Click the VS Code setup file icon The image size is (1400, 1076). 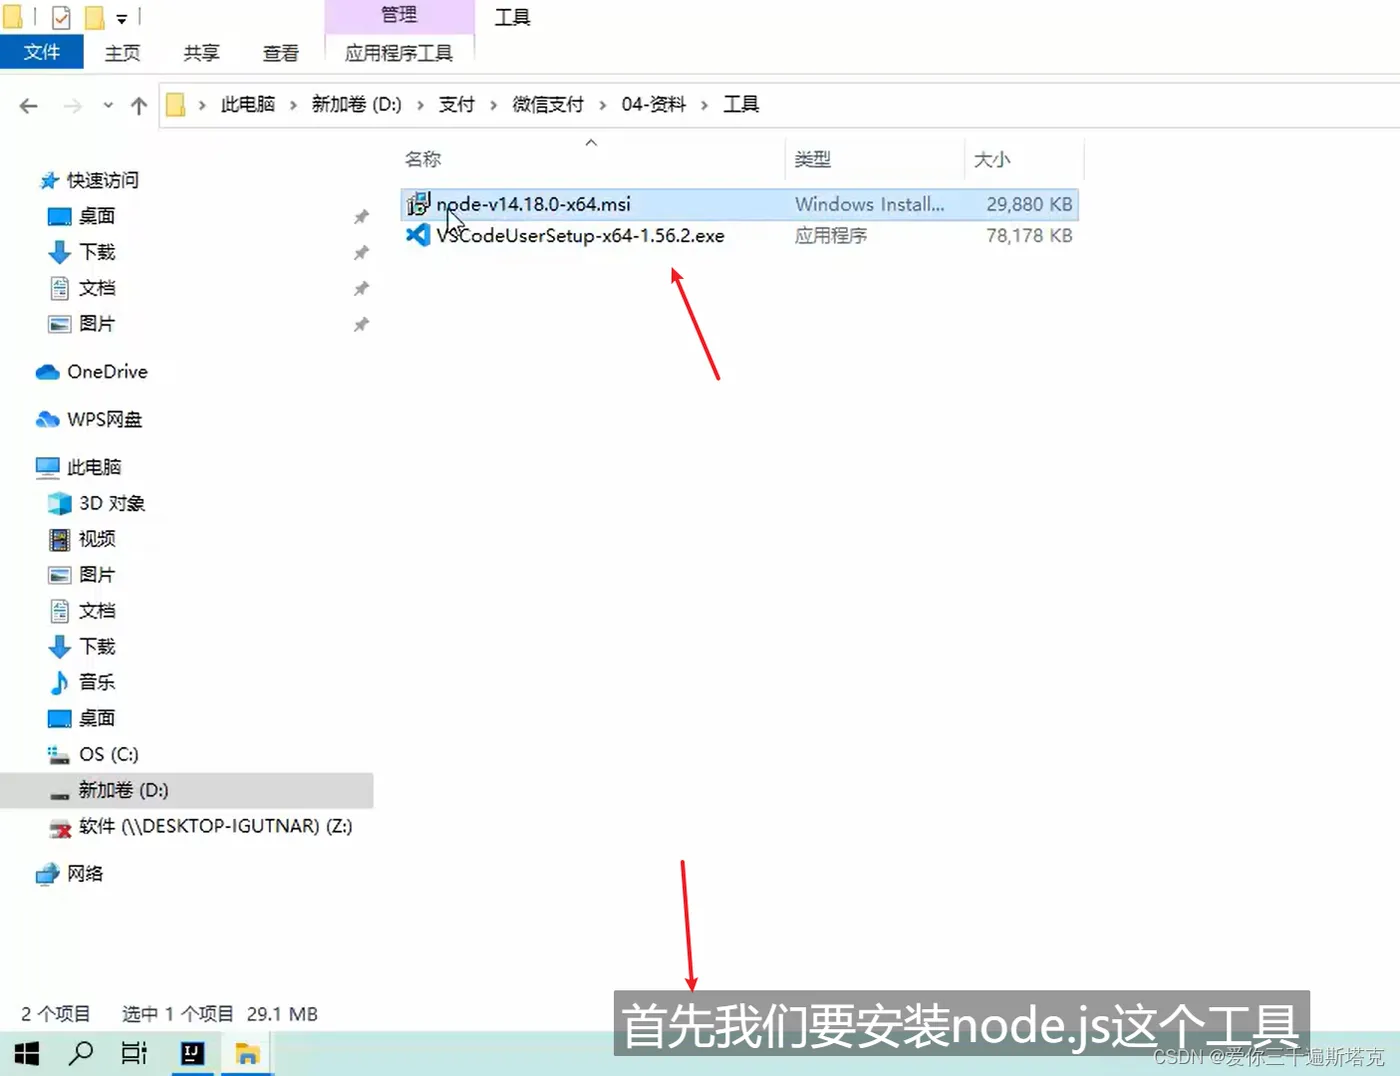pos(418,235)
